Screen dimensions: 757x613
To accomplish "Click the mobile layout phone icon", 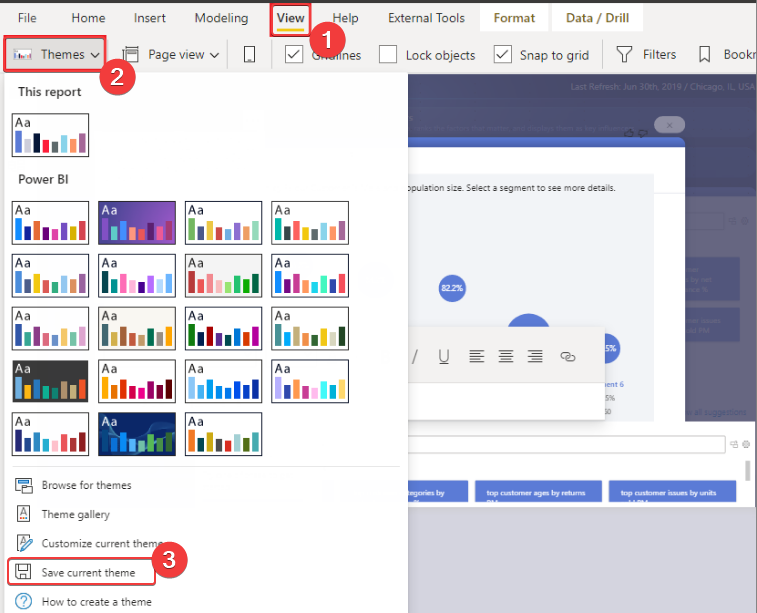I will [249, 55].
